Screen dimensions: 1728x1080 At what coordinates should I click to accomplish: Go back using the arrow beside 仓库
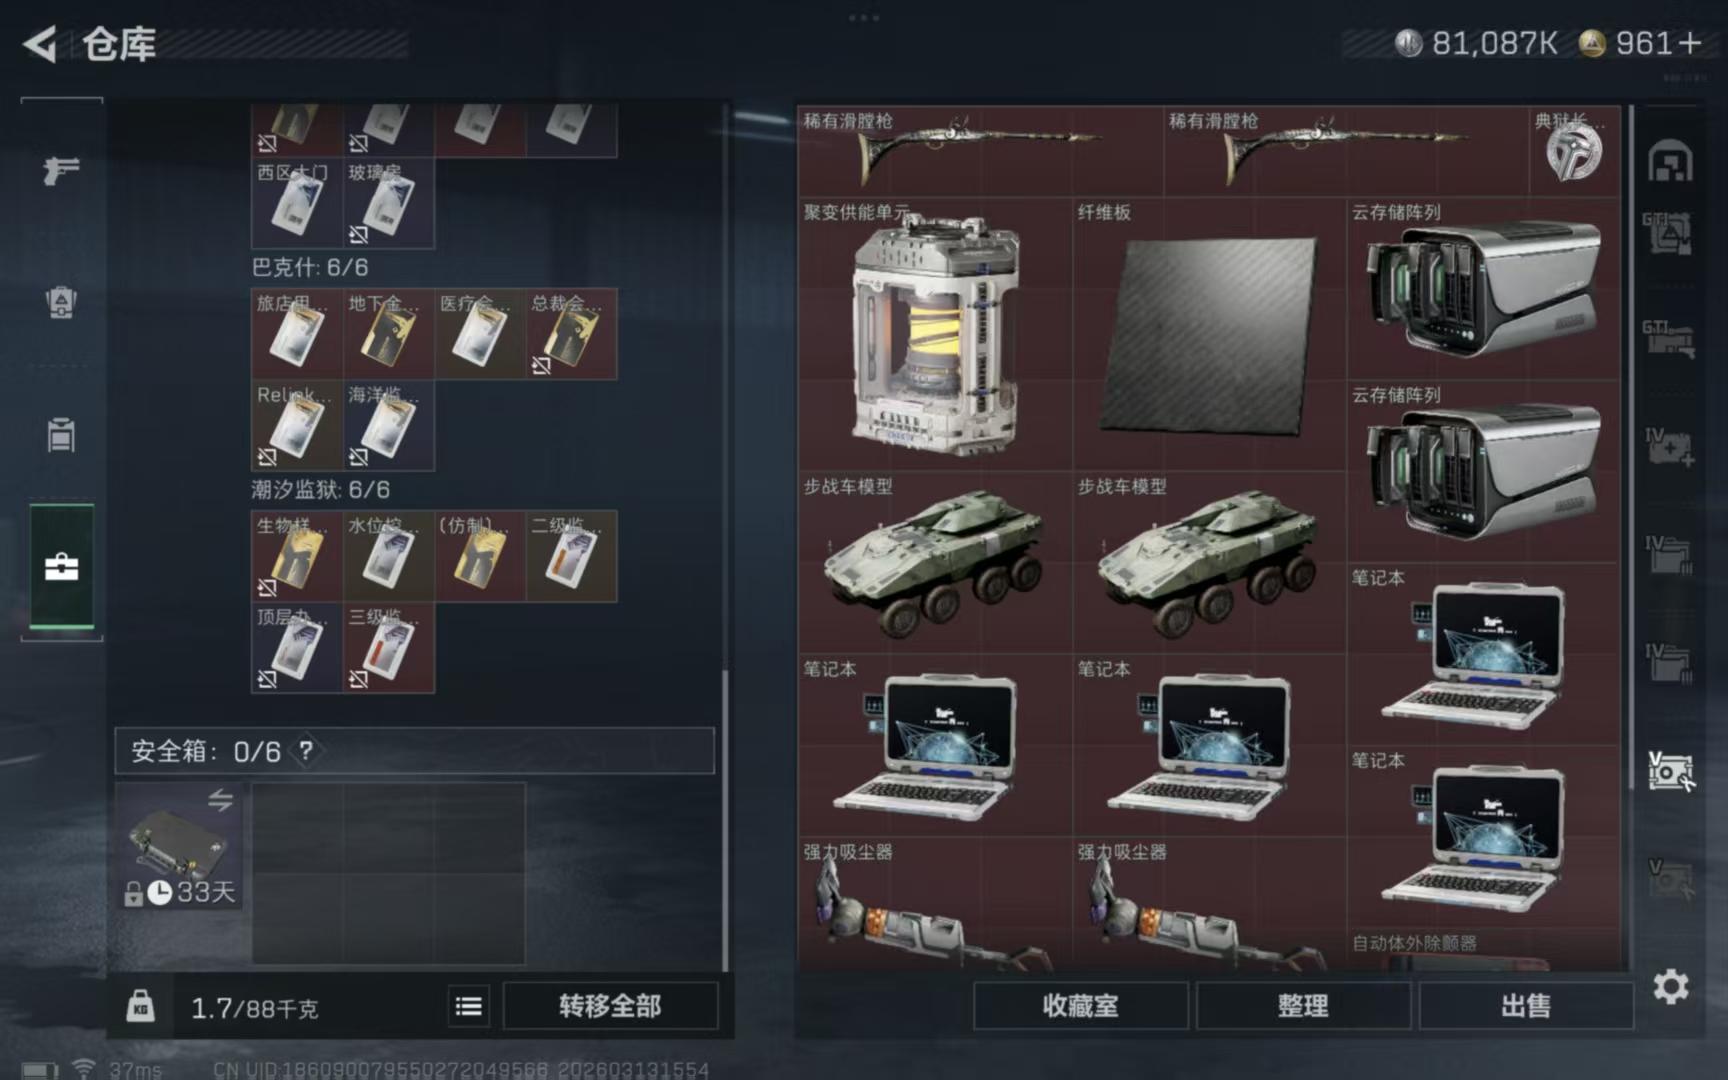40,44
